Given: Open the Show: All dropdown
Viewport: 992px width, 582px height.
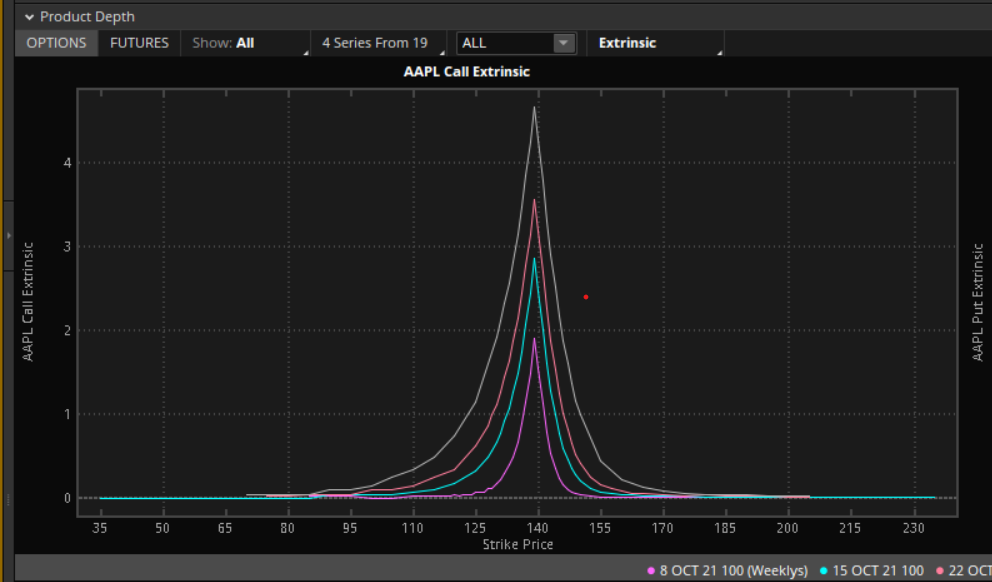Looking at the screenshot, I should (x=245, y=43).
